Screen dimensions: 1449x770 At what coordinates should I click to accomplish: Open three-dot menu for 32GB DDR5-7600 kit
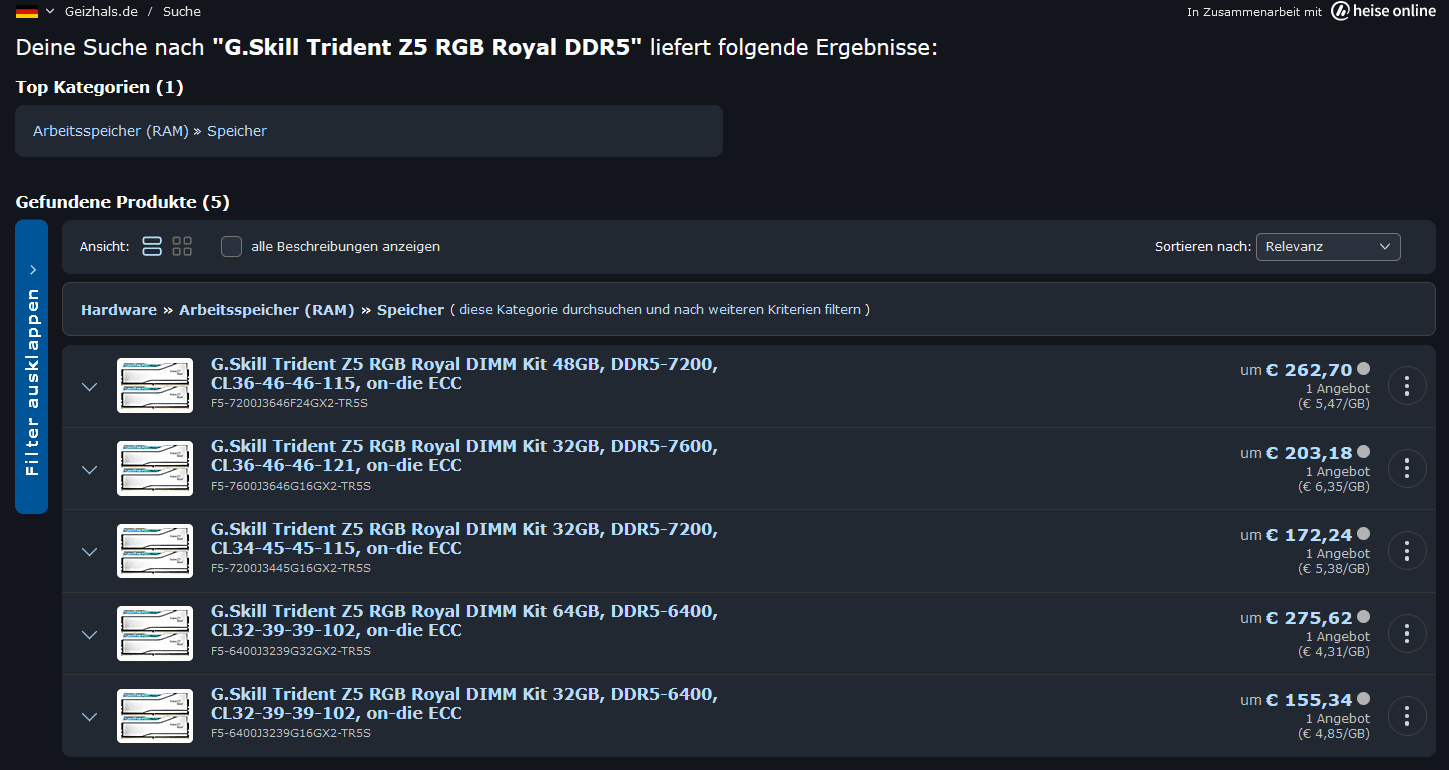[1407, 468]
